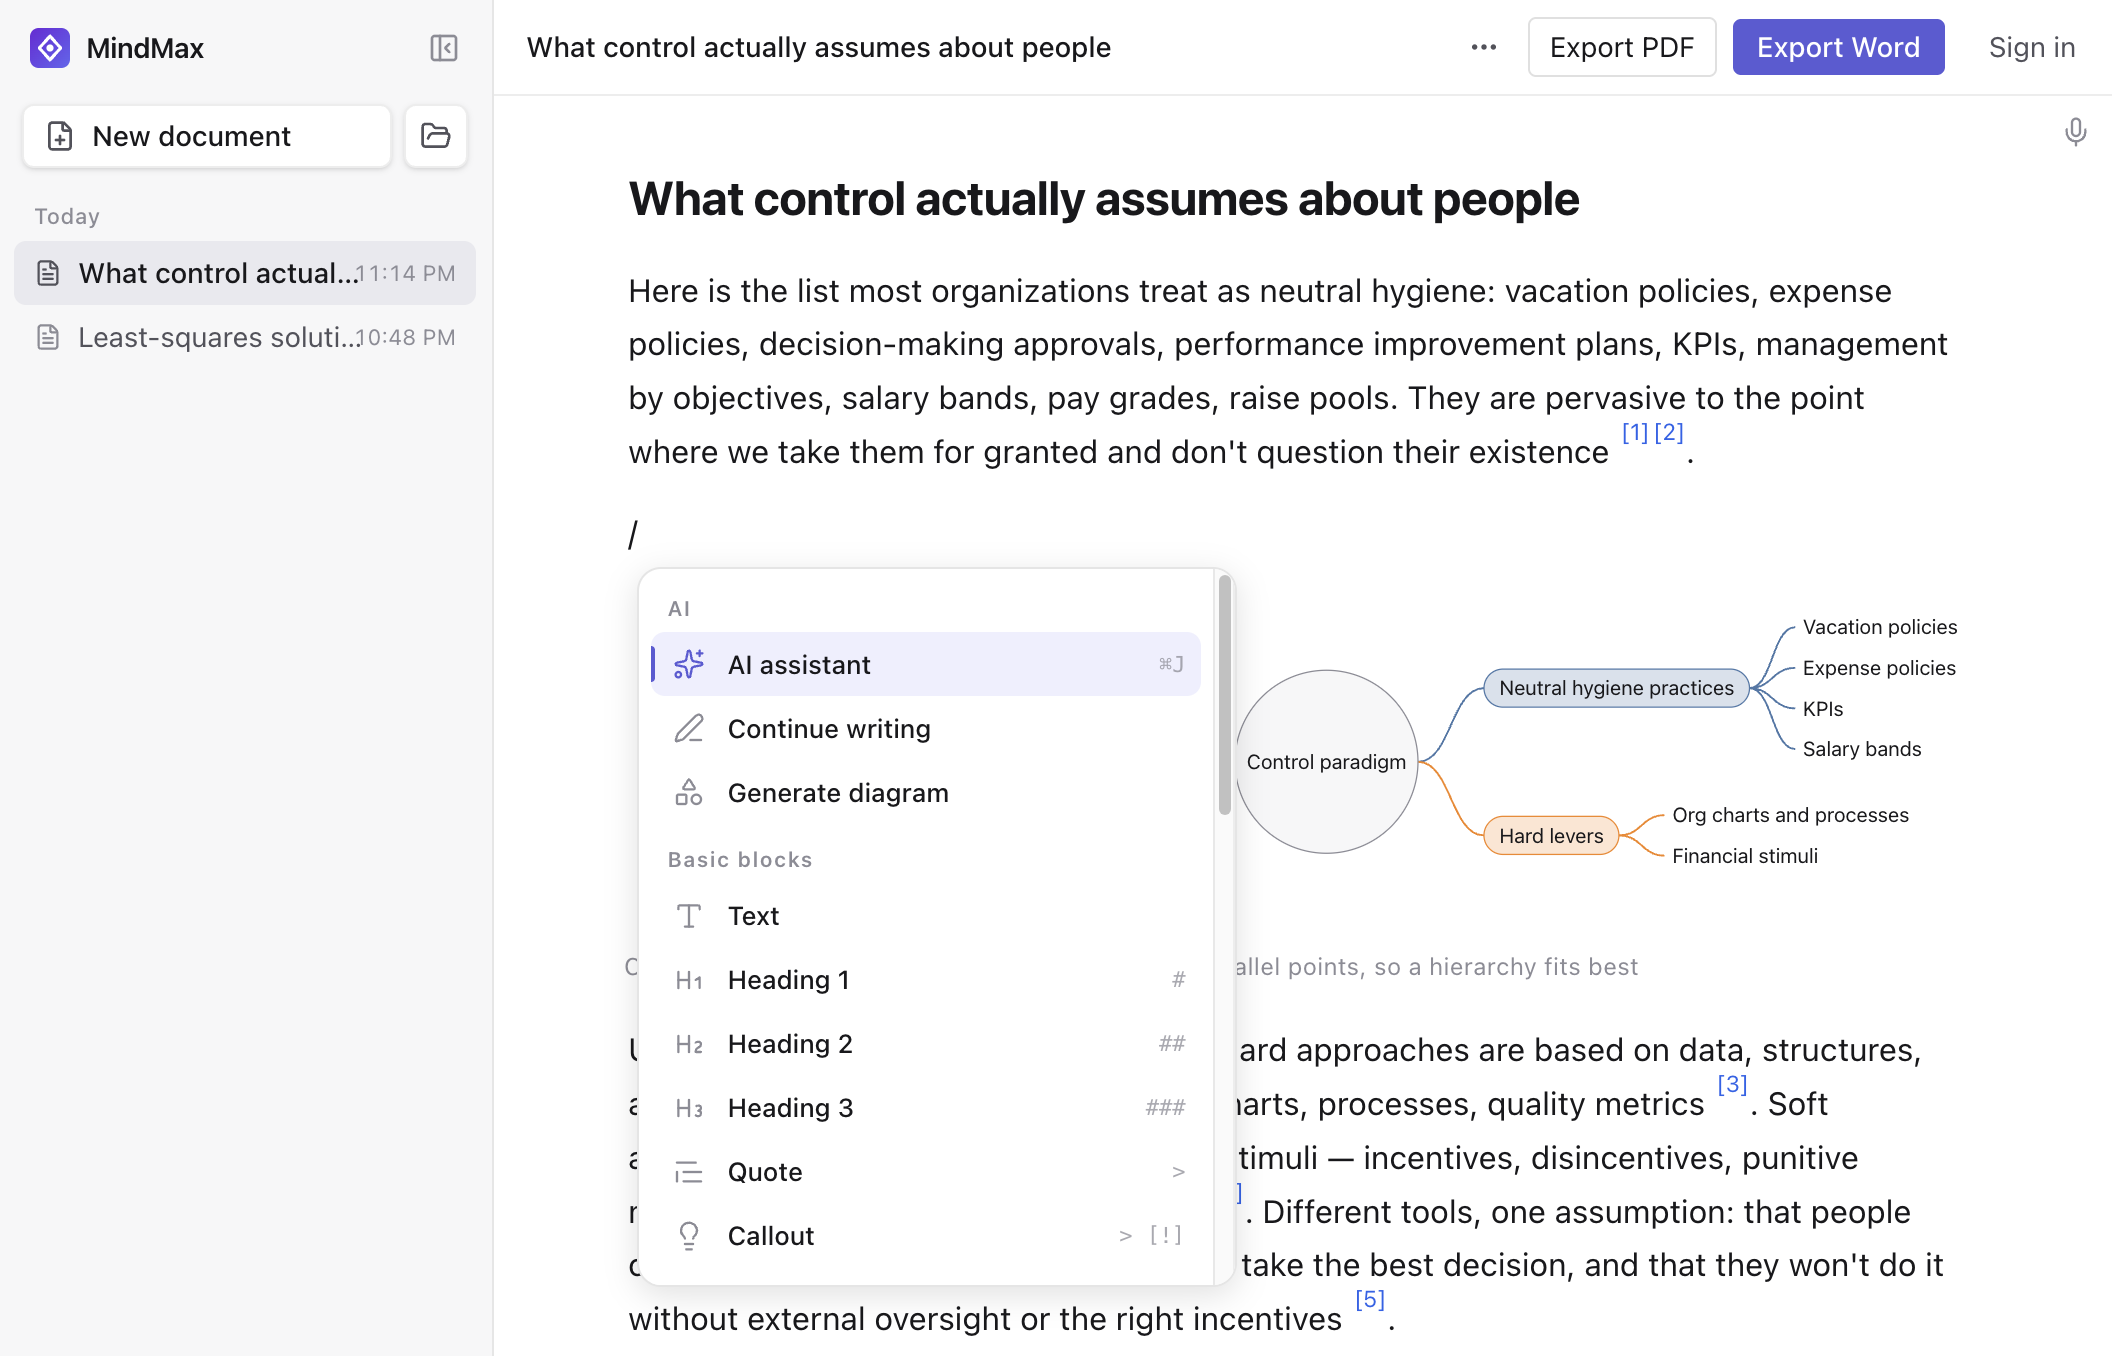Click the slash menu scrollbar
The height and width of the screenshot is (1356, 2112).
tap(1224, 695)
